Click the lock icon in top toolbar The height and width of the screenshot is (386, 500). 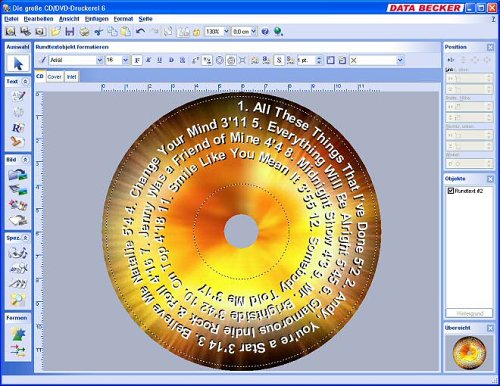pos(197,32)
